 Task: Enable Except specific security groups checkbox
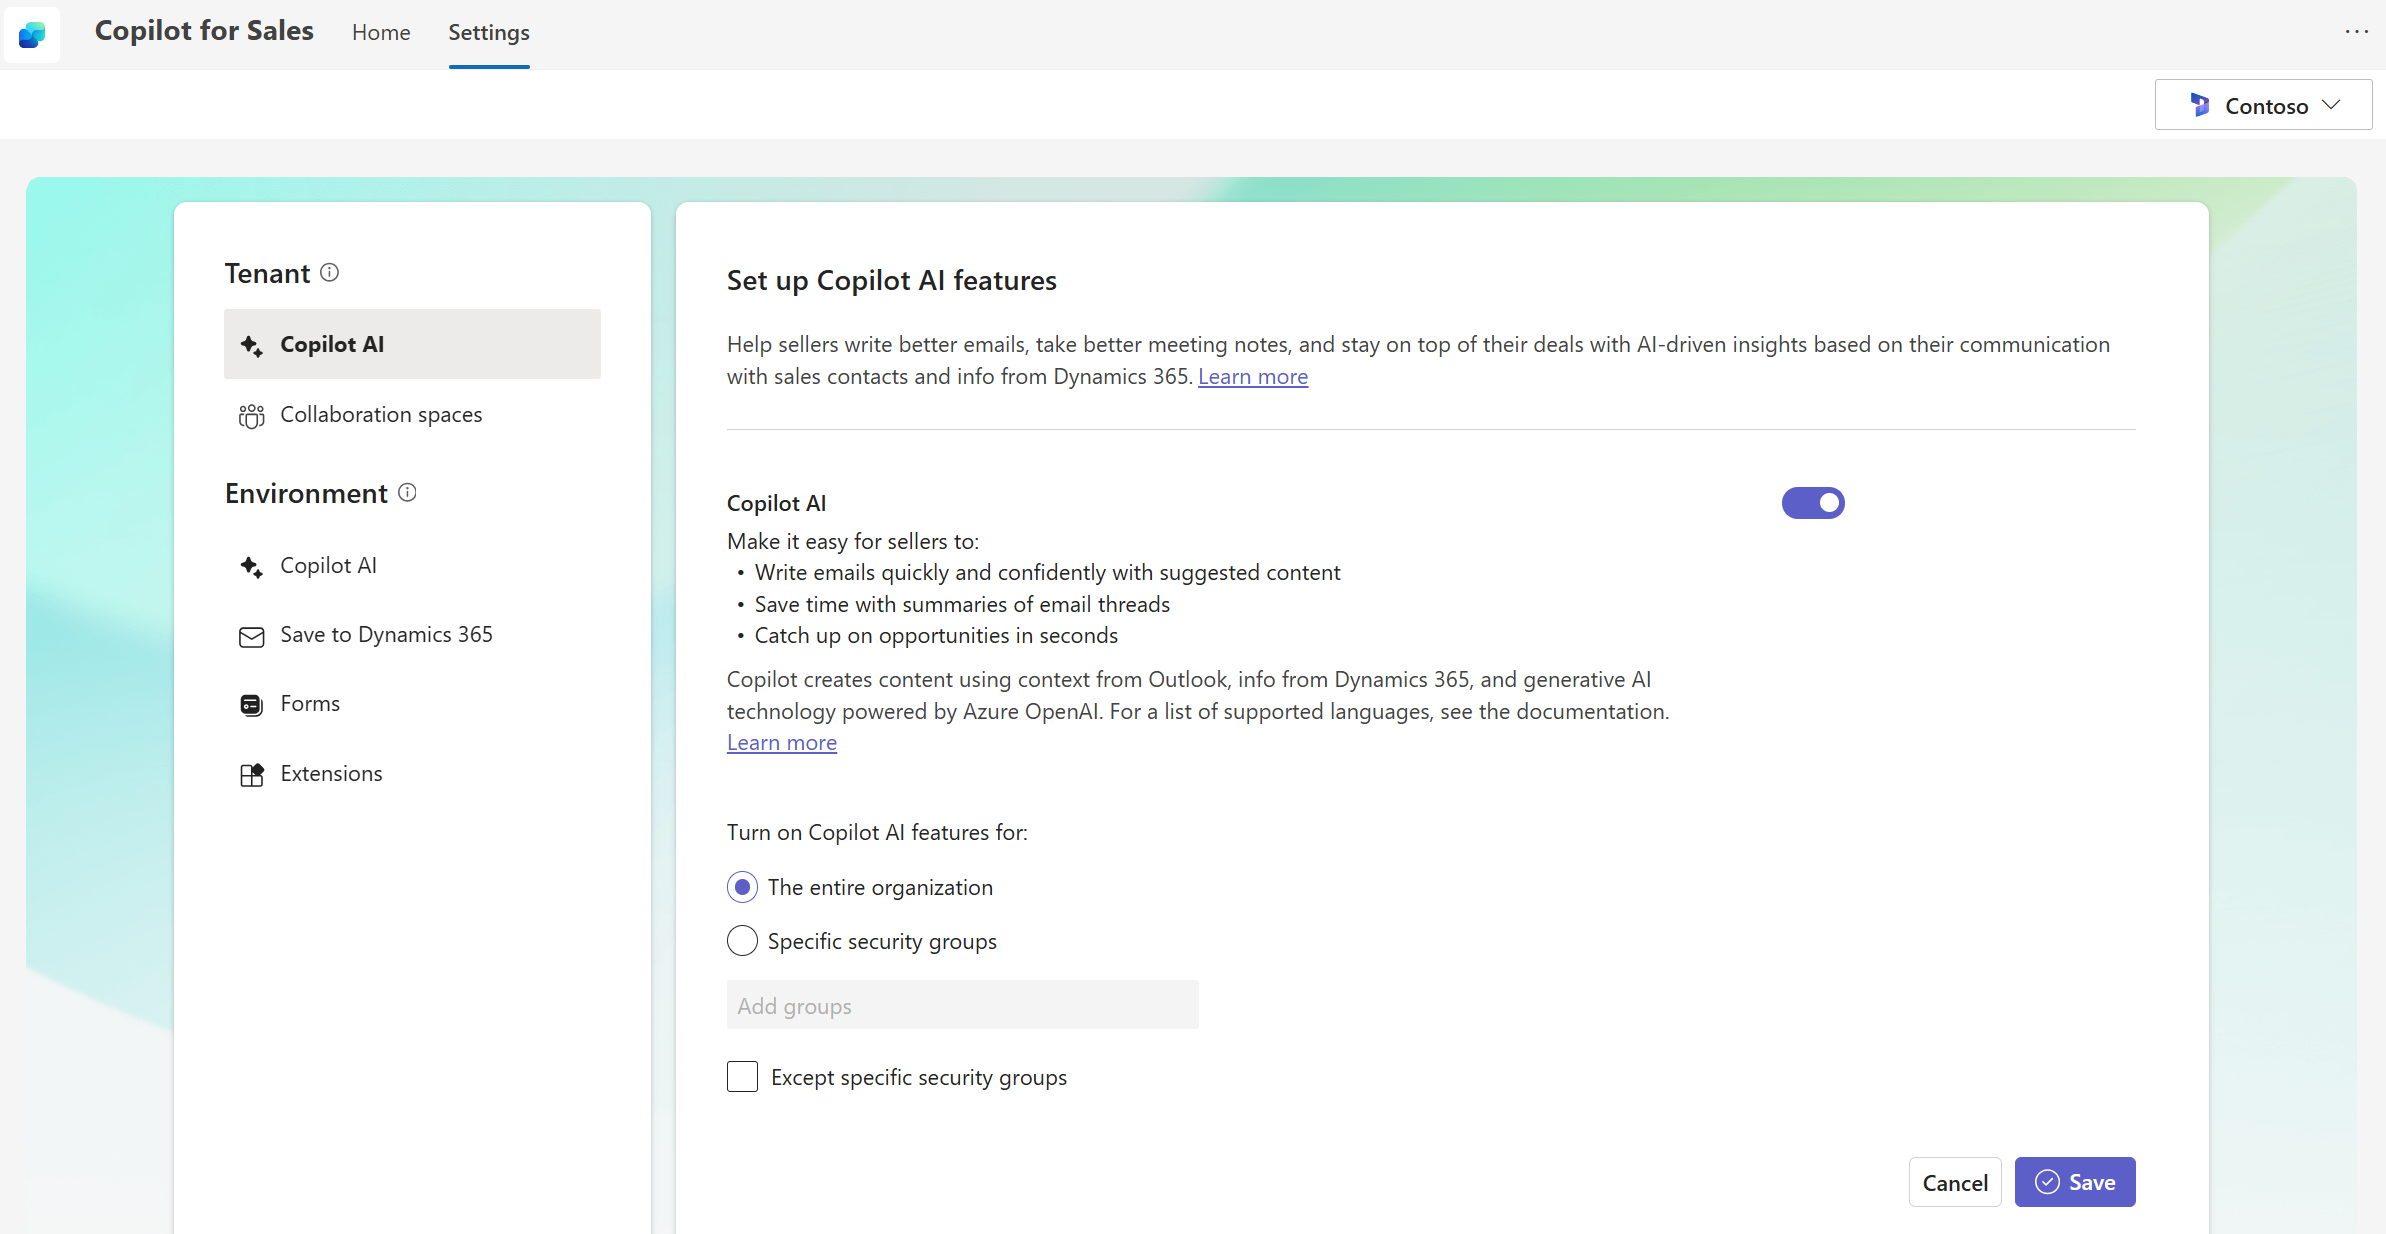(x=741, y=1077)
